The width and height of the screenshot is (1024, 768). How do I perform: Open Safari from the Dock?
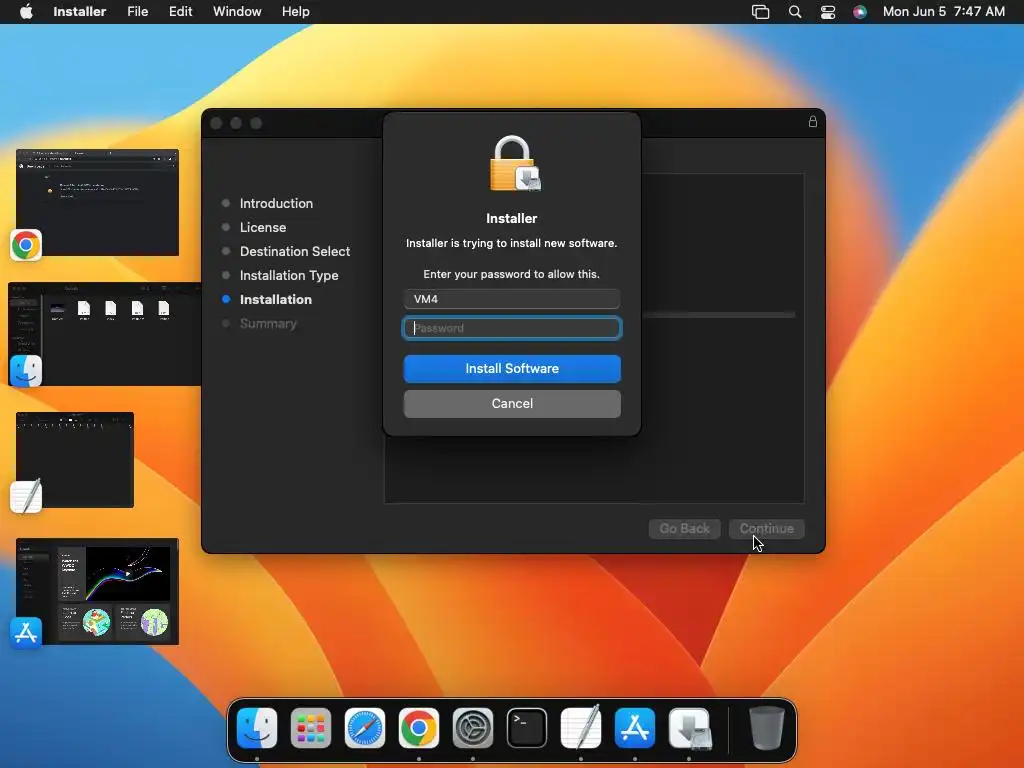point(364,728)
